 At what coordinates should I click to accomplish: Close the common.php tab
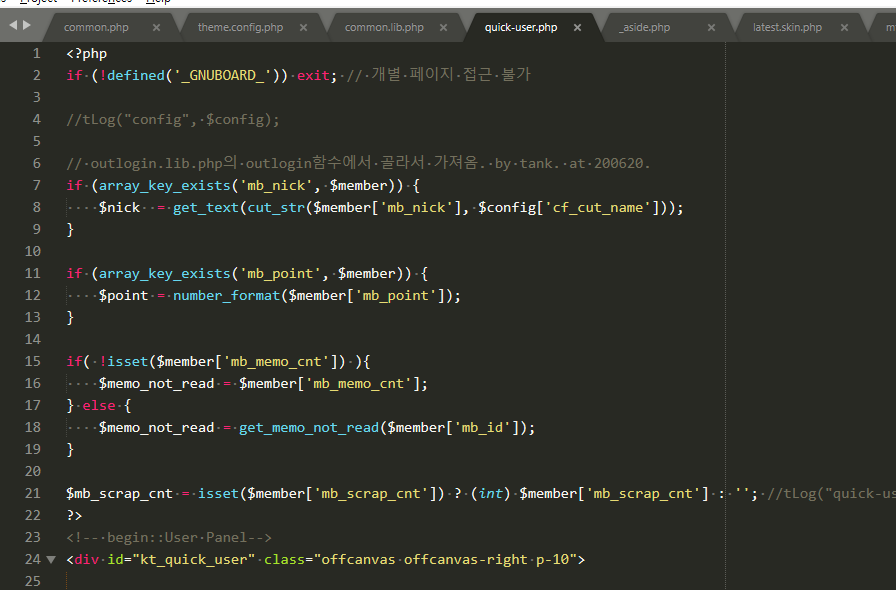pos(156,28)
